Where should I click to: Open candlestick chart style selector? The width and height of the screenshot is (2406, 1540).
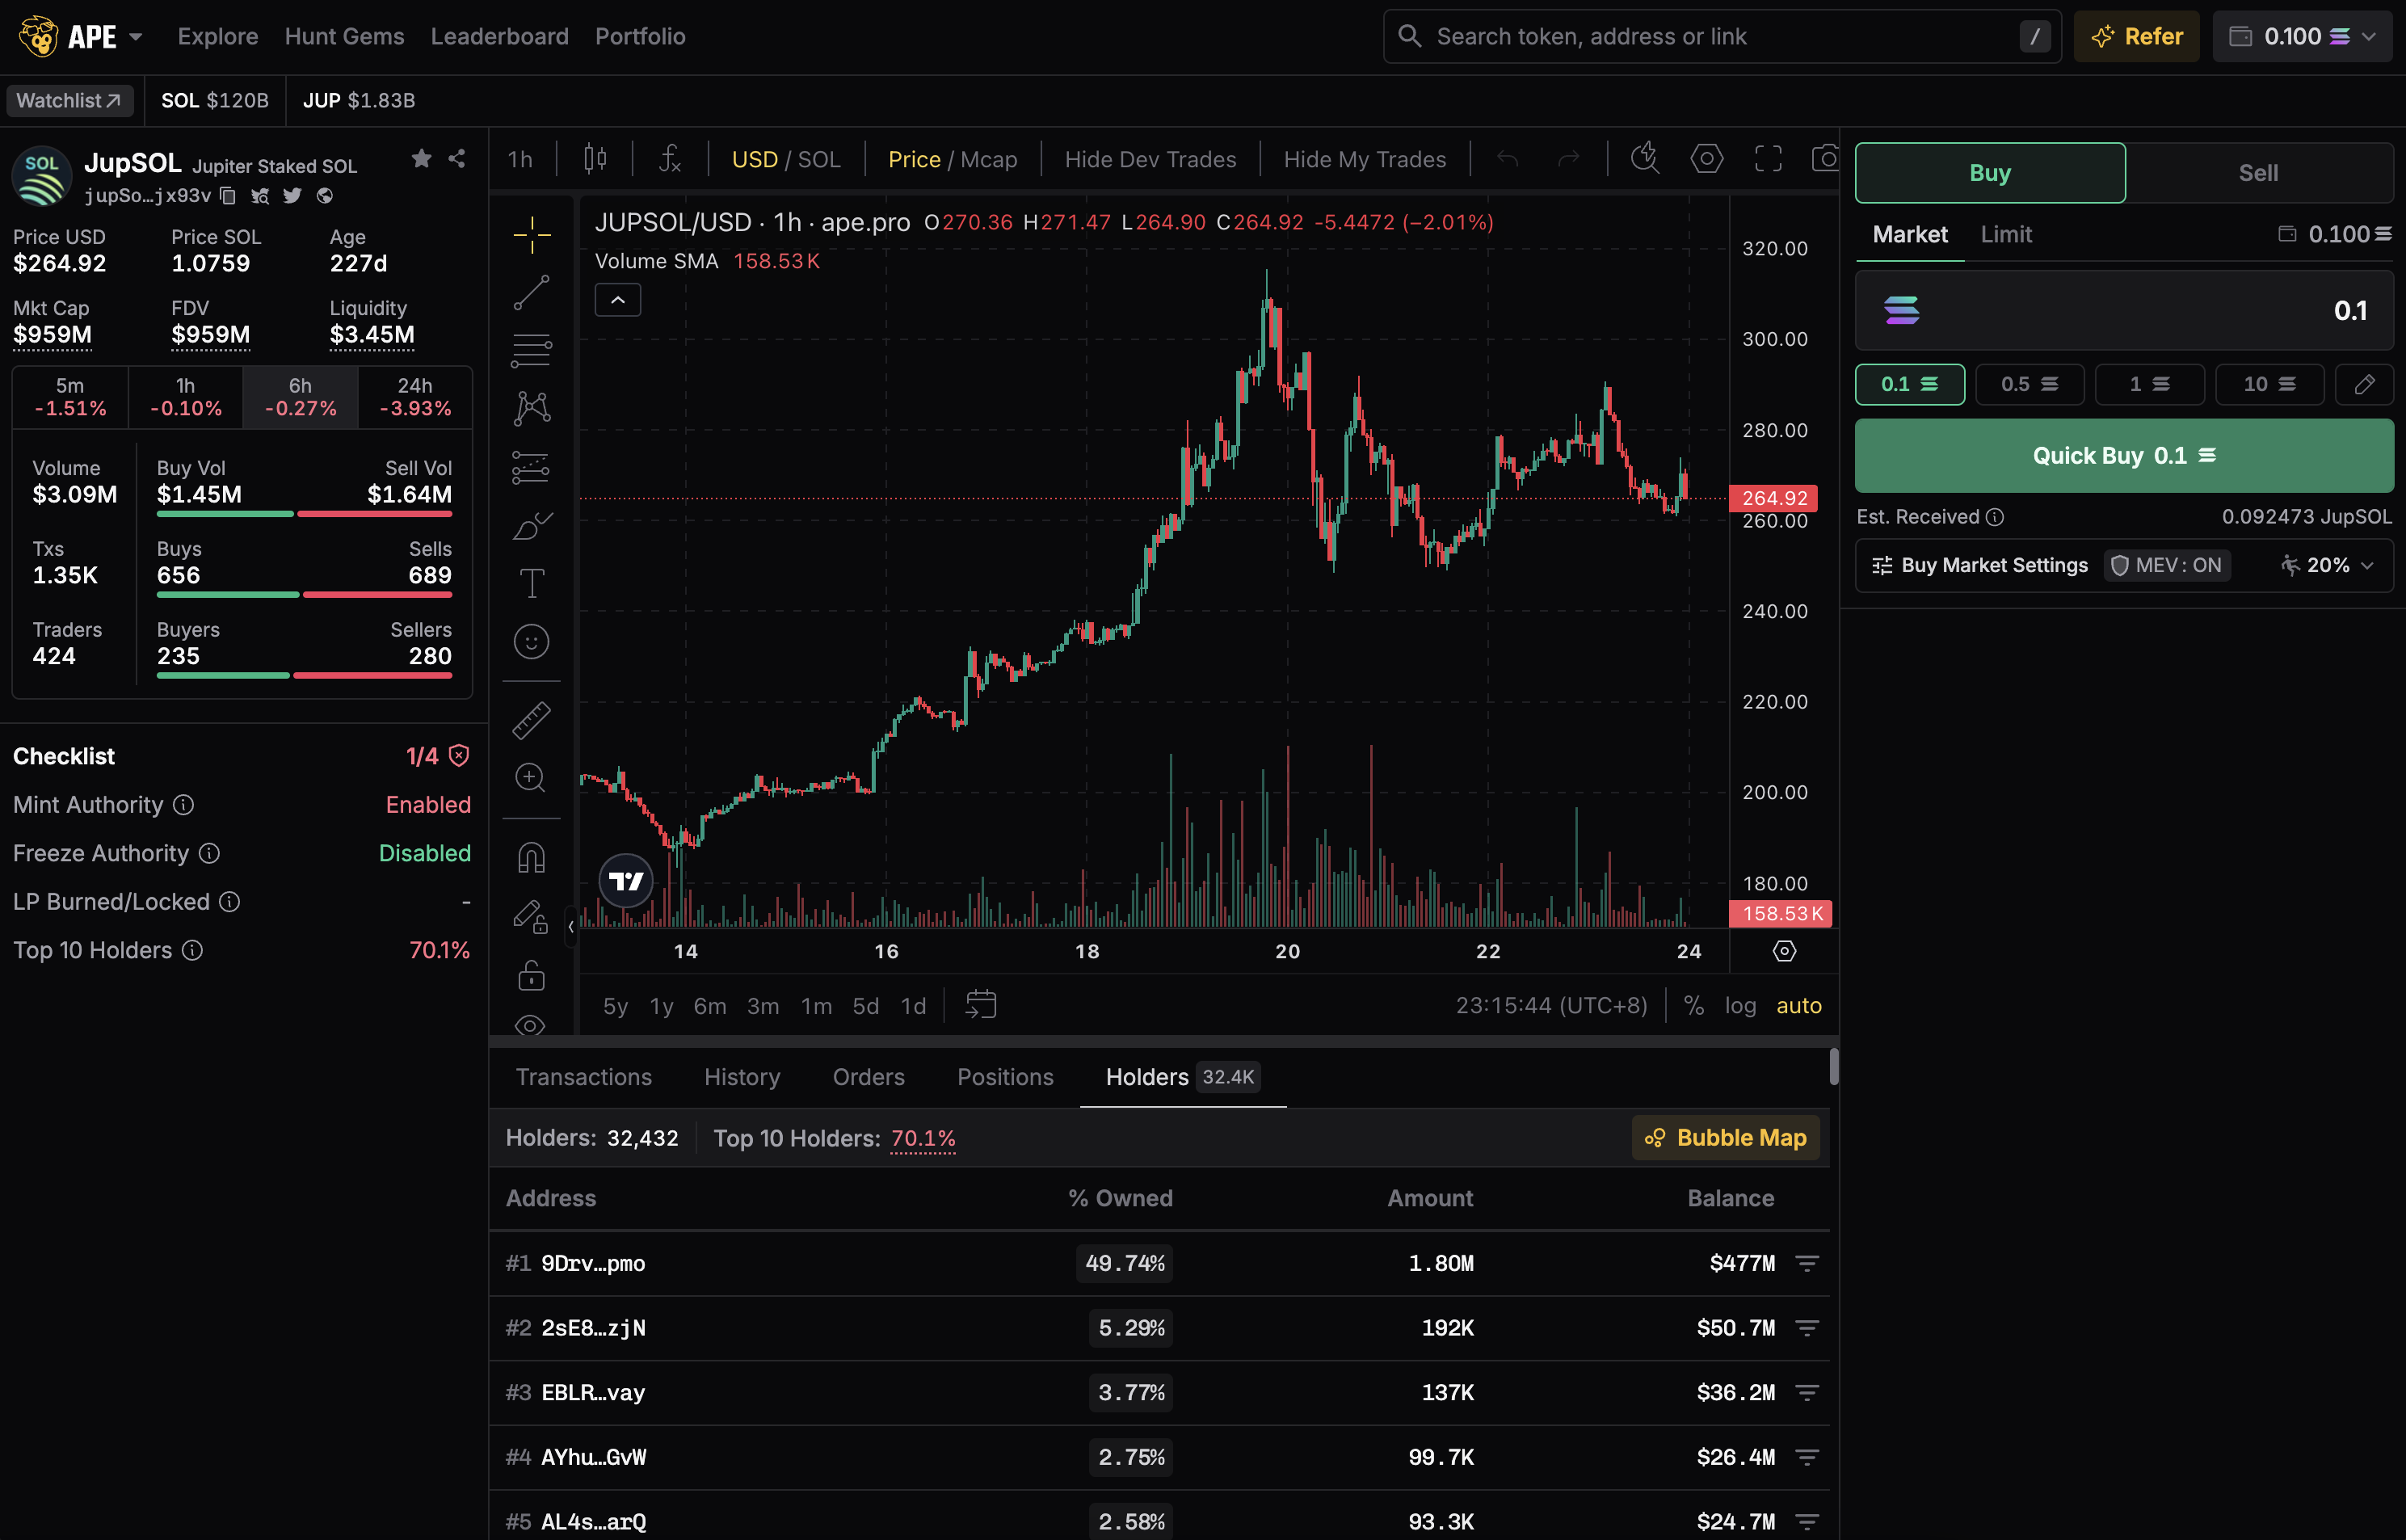coord(595,158)
